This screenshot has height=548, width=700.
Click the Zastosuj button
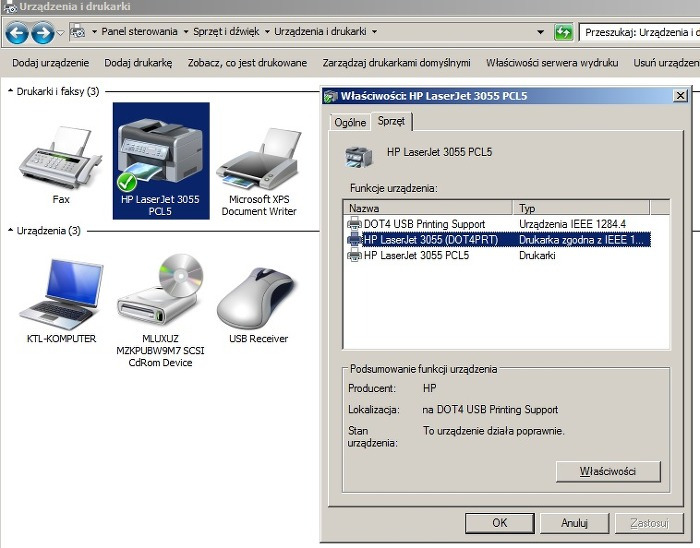[x=649, y=523]
